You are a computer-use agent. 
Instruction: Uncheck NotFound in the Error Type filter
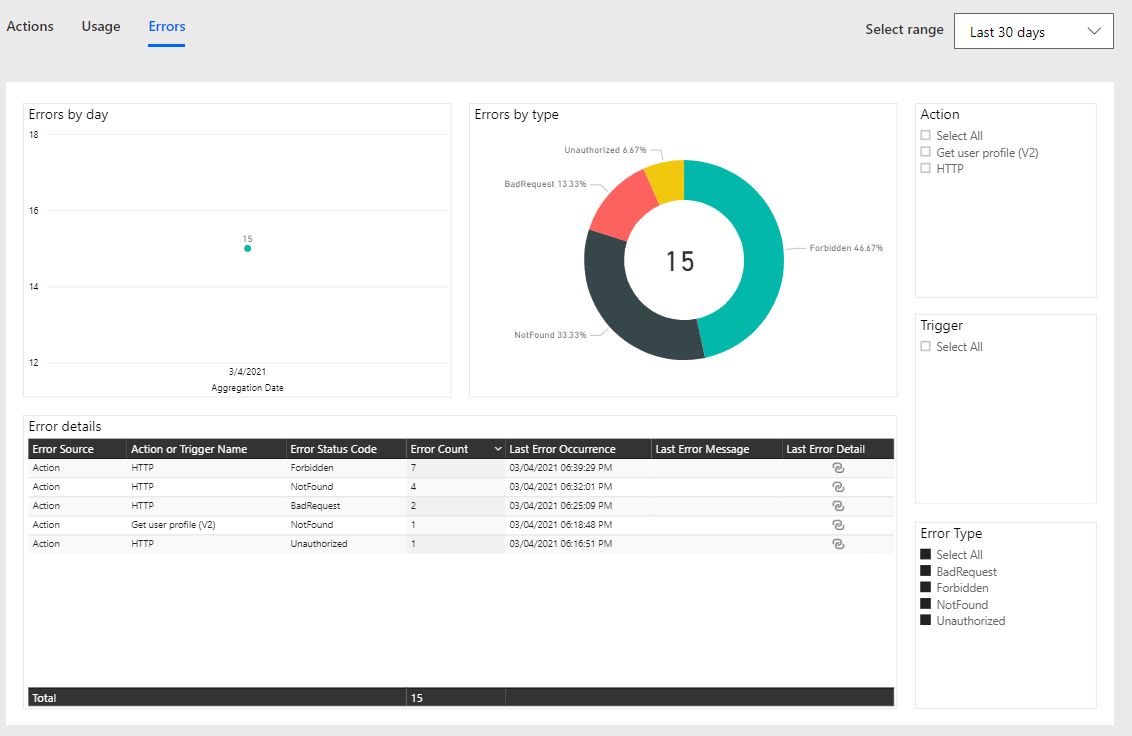click(x=925, y=604)
